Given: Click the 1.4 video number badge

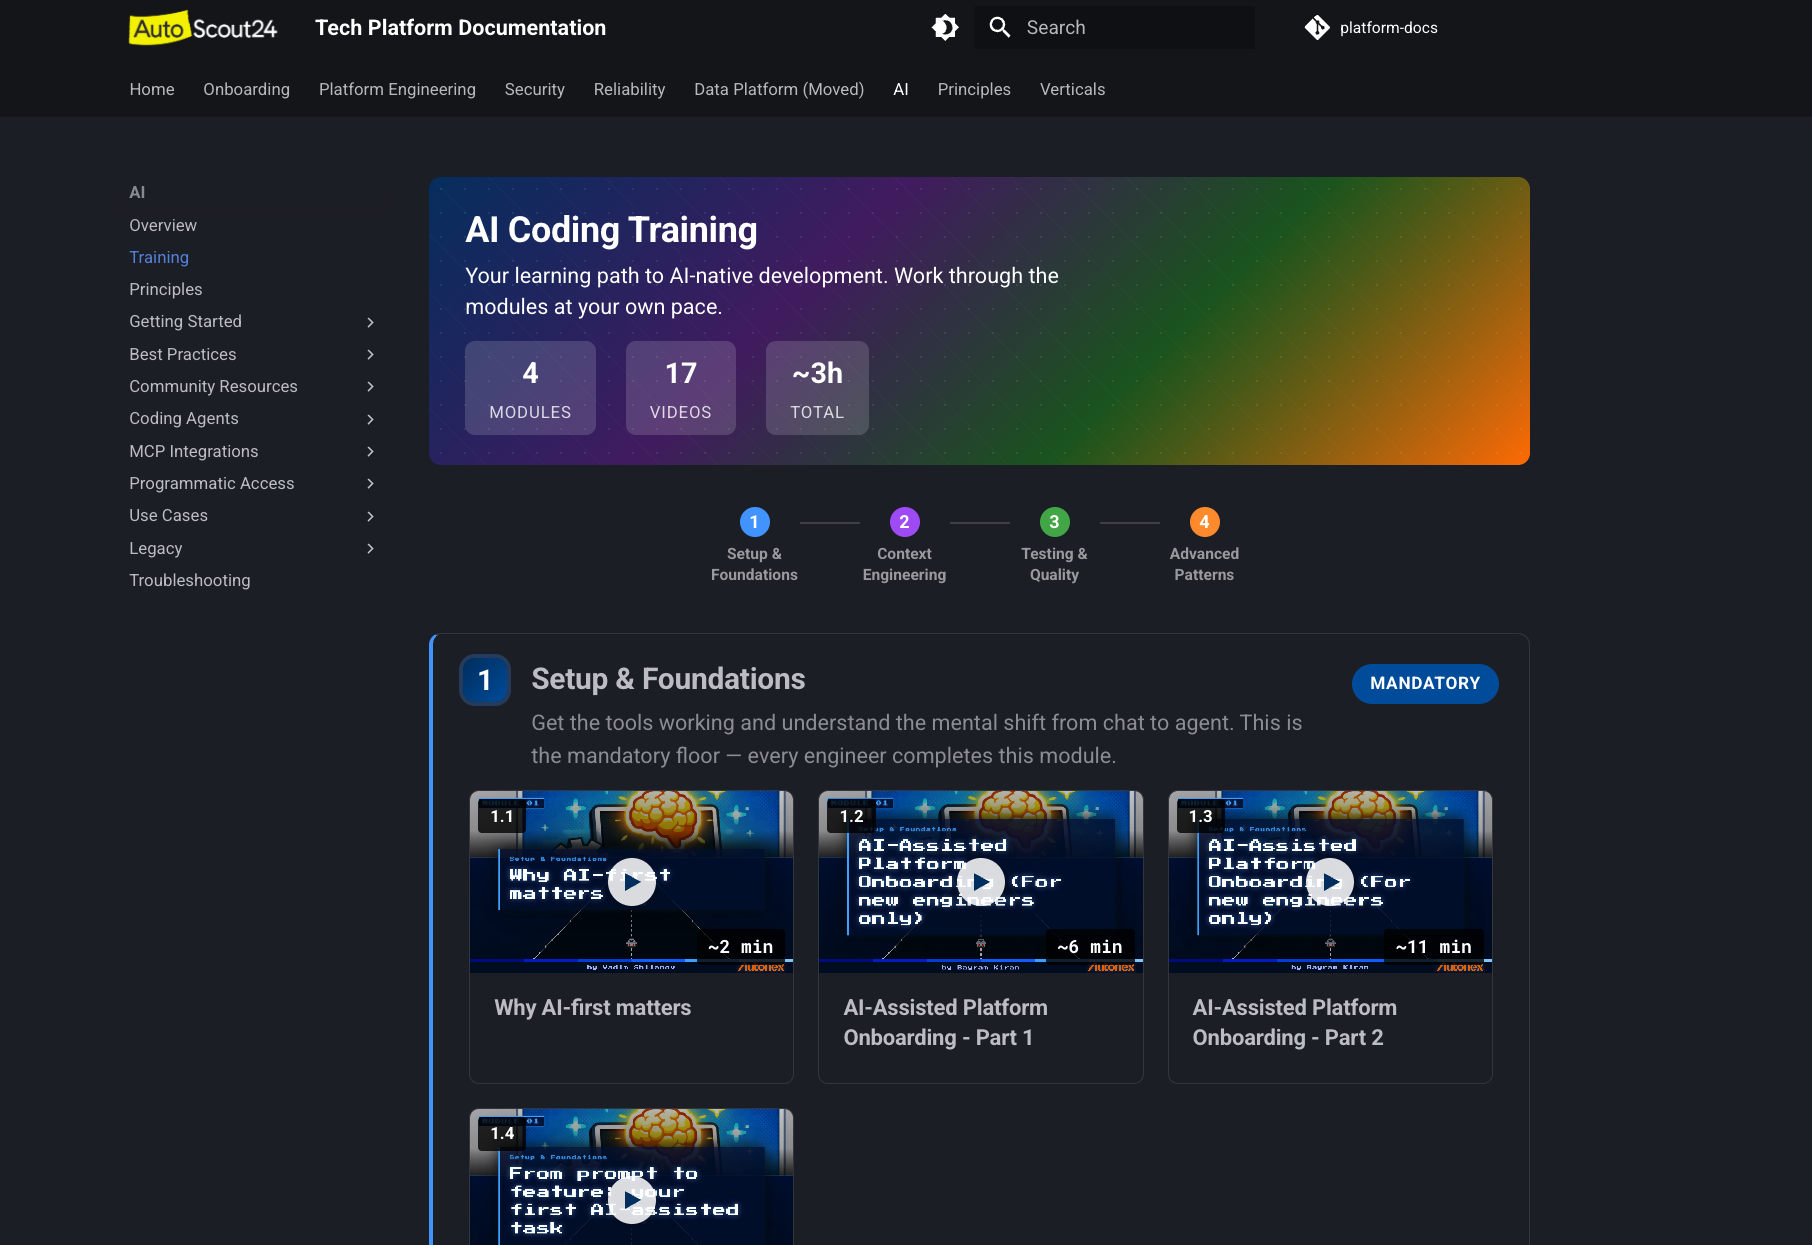Looking at the screenshot, I should pyautogui.click(x=502, y=1133).
